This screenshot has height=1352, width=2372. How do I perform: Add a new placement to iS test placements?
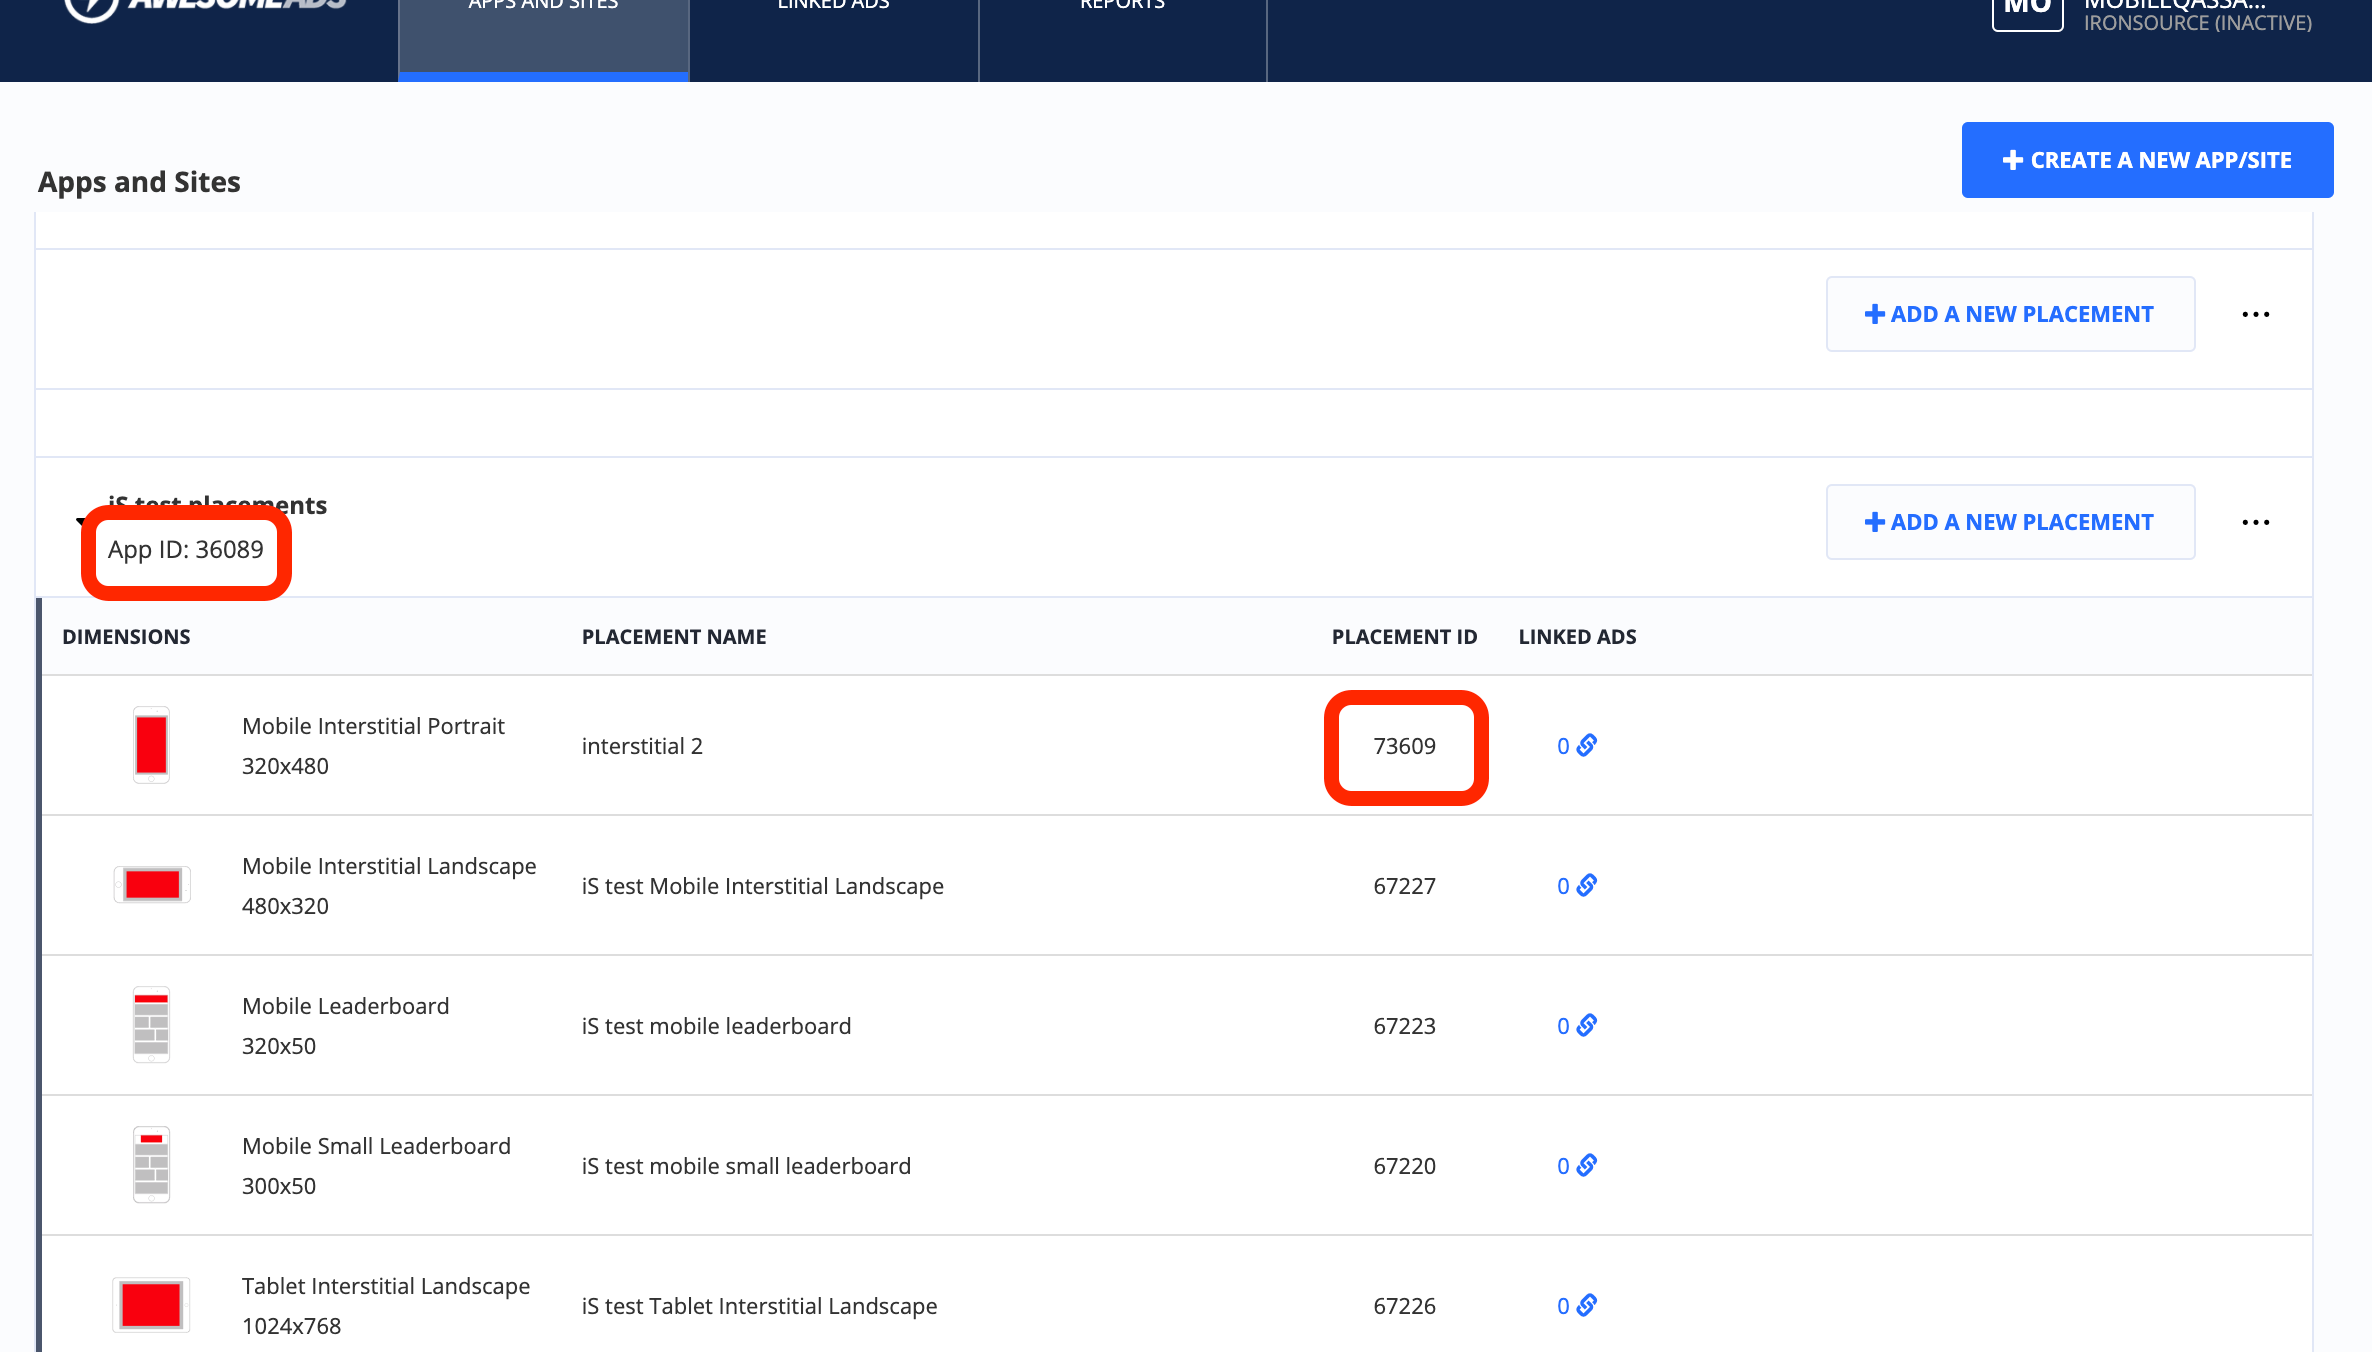pyautogui.click(x=2010, y=522)
